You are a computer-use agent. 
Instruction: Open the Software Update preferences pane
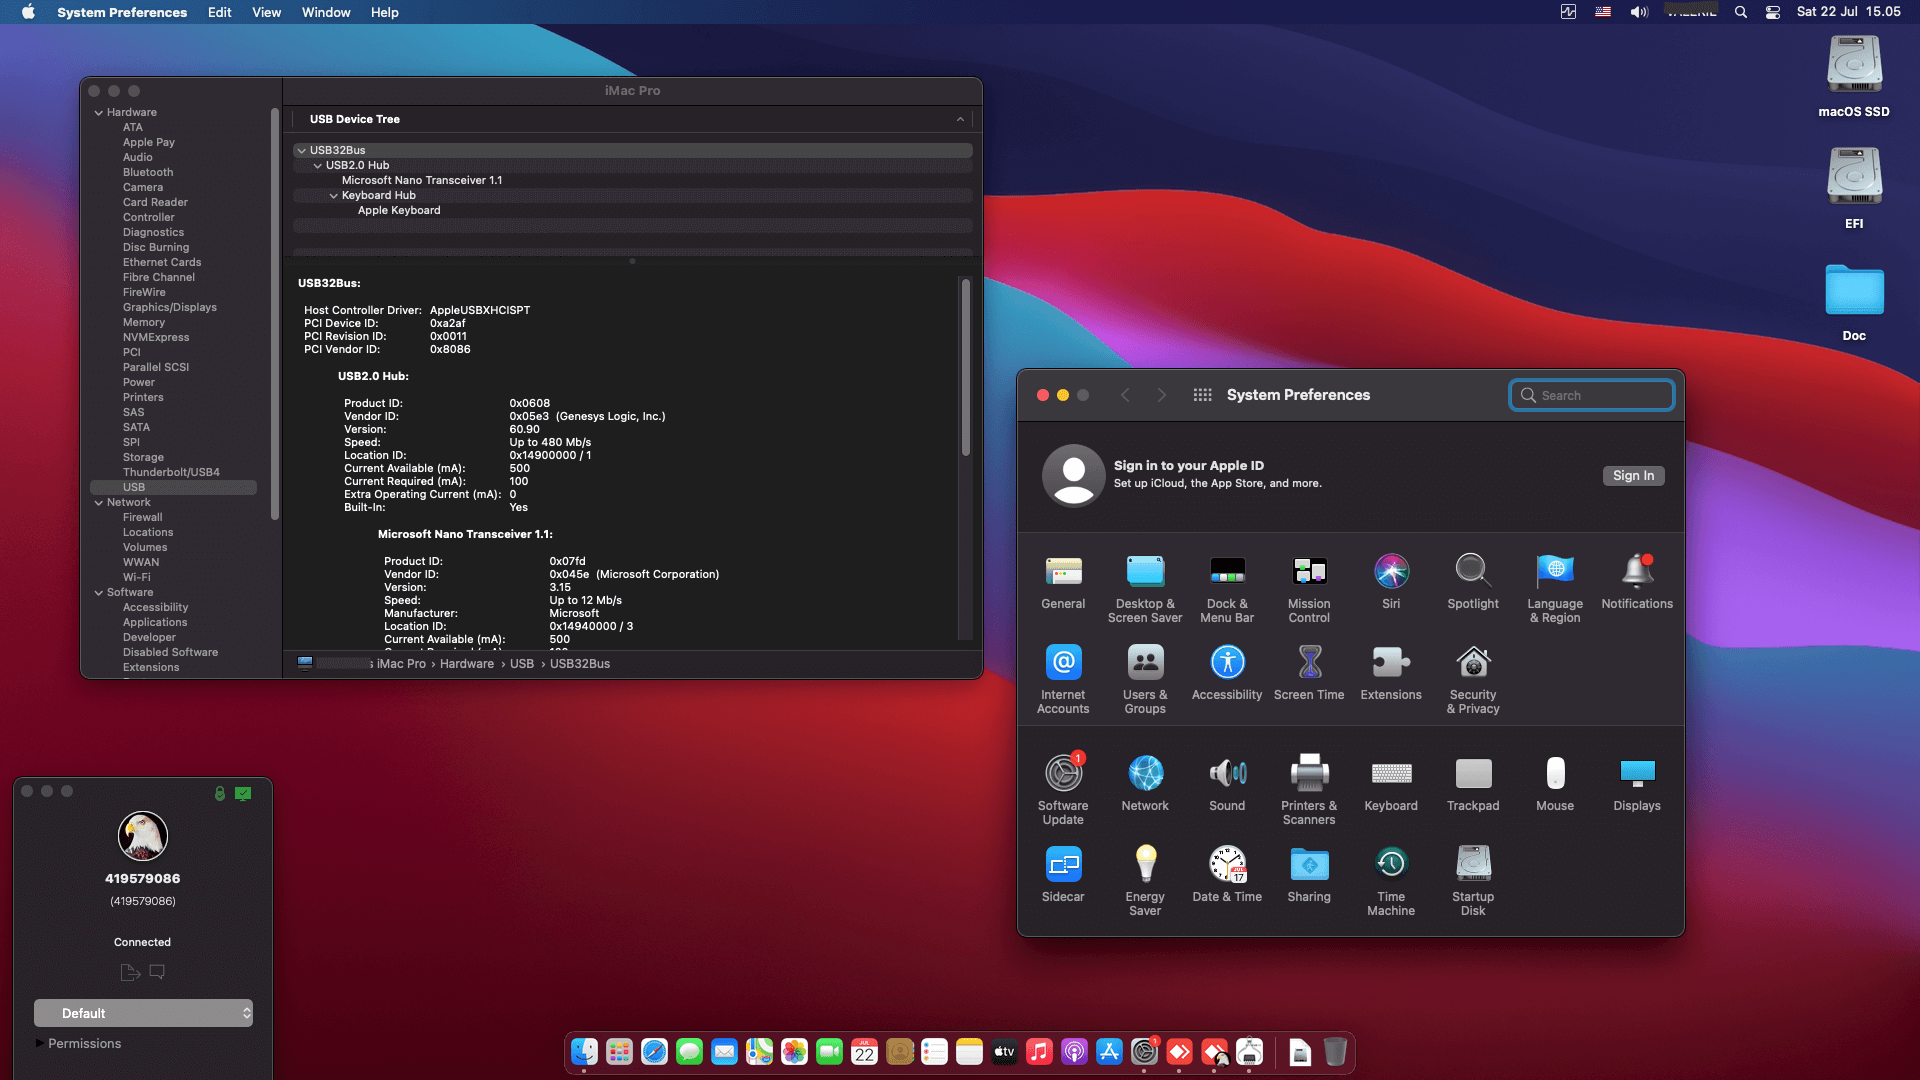[1063, 790]
